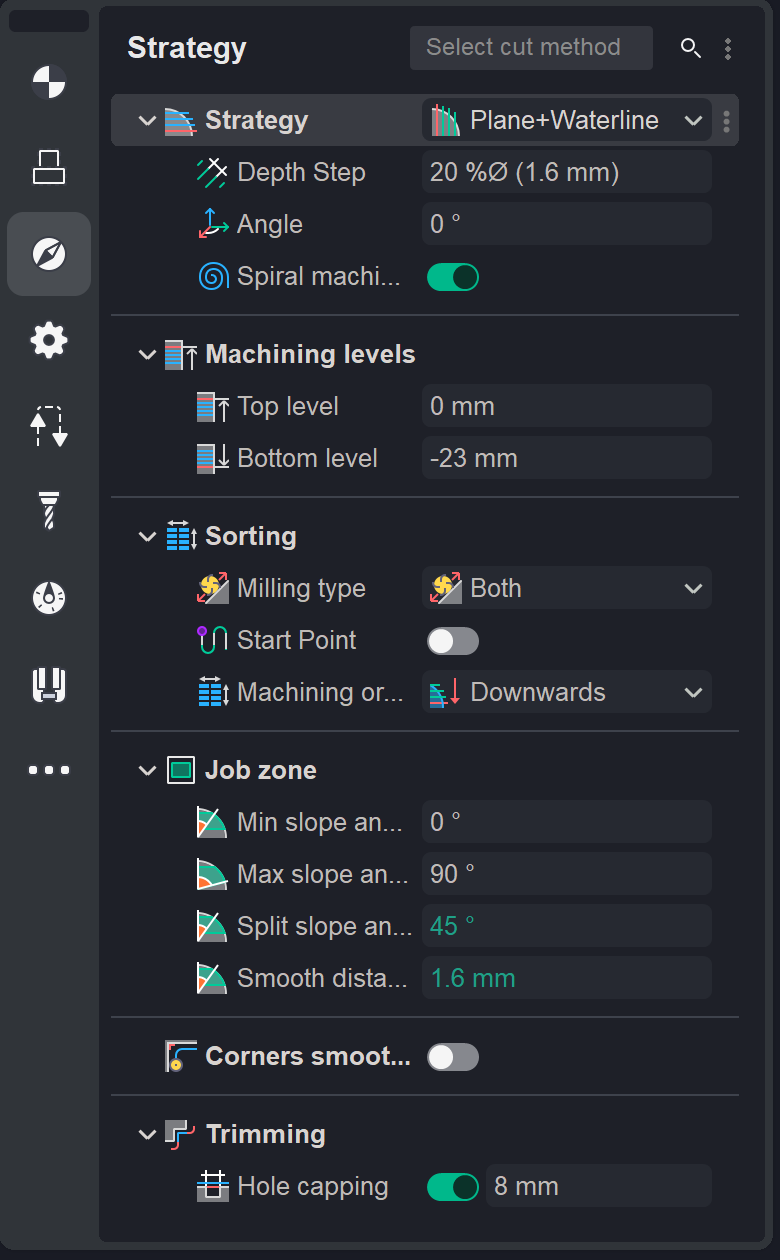Edit the Depth Step value field
Screen dimensions: 780x1260
tap(567, 172)
